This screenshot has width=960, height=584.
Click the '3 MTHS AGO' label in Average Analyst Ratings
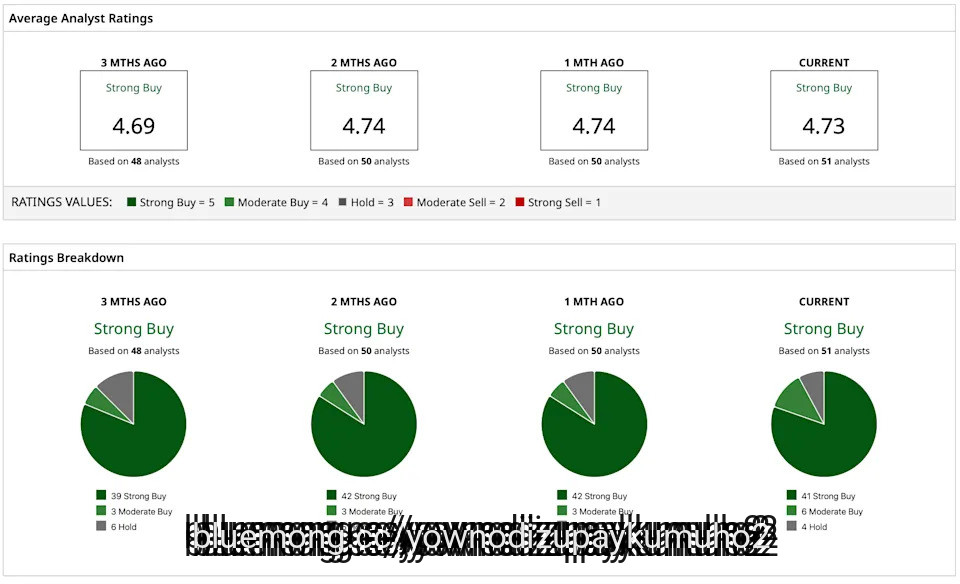tap(133, 62)
